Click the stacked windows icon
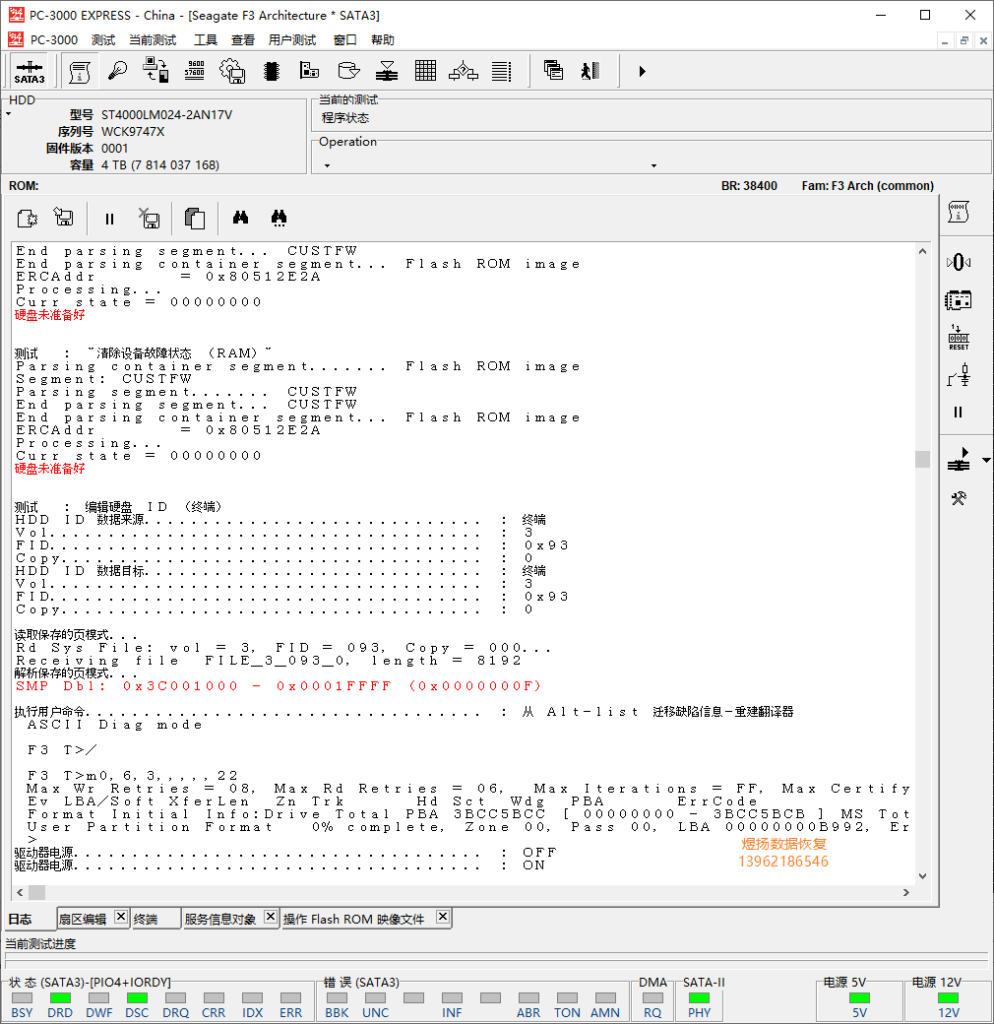The height and width of the screenshot is (1024, 994). pos(553,71)
